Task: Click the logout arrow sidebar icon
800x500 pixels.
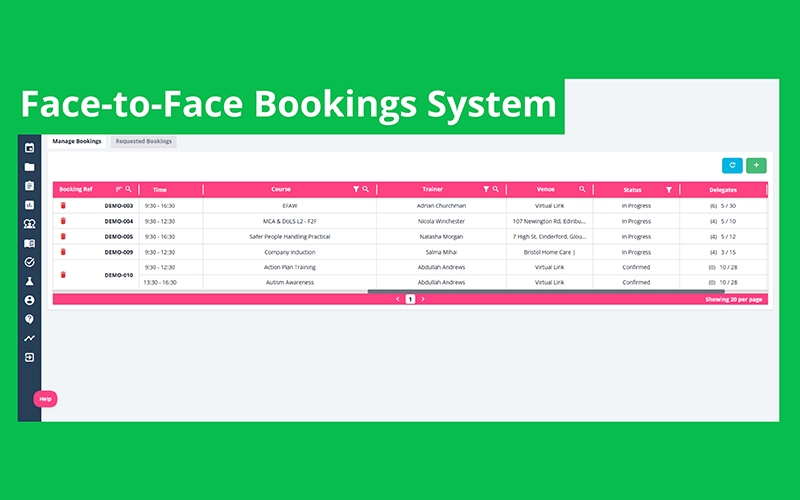Action: tap(30, 358)
